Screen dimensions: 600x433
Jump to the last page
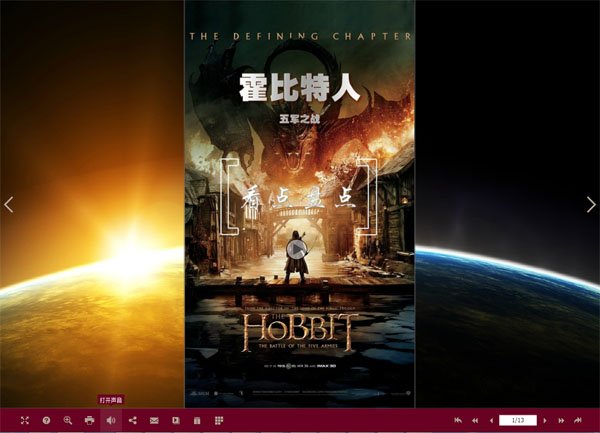578,420
